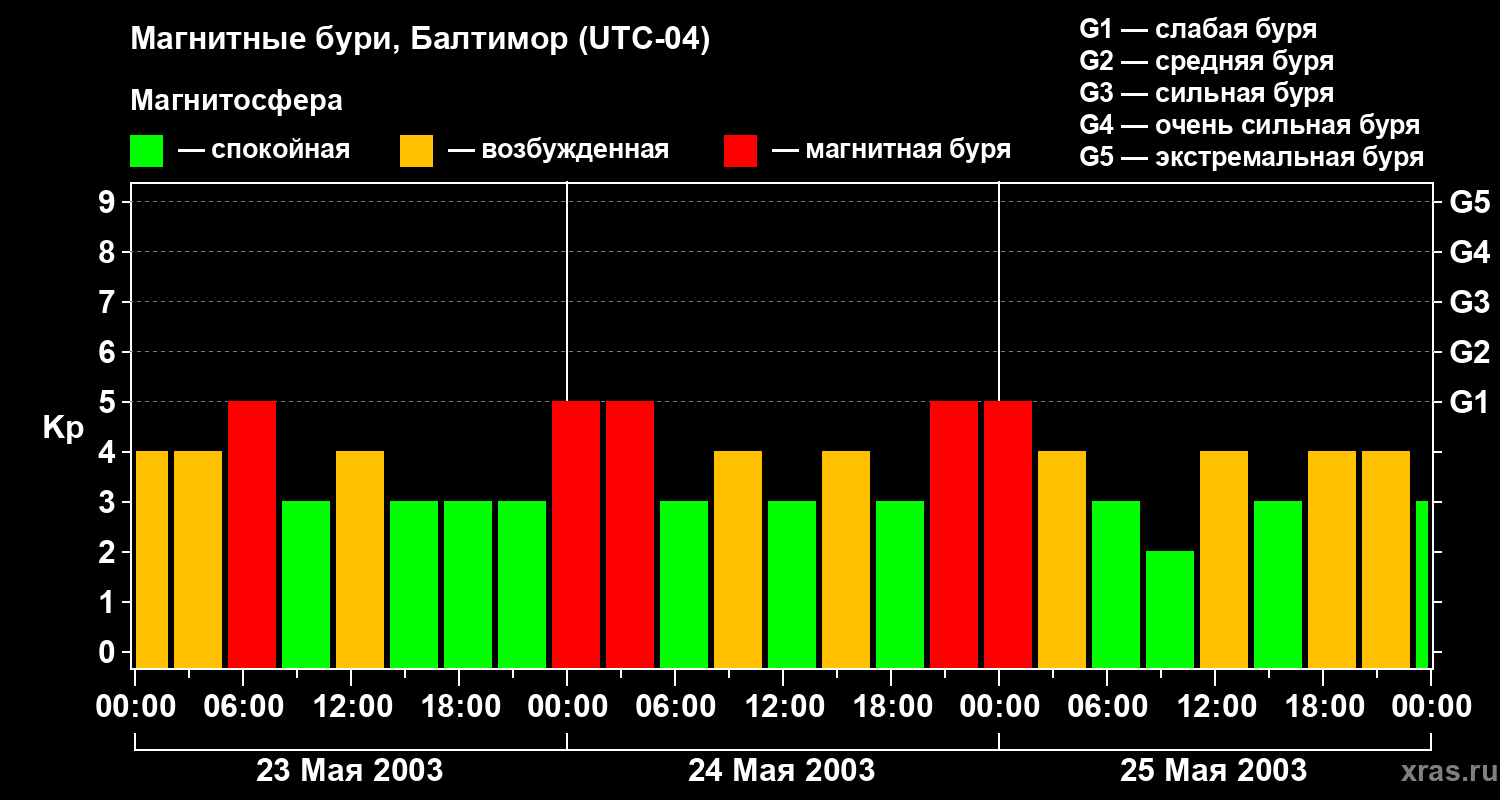Viewport: 1500px width, 800px height.
Task: Click the 'G3 — сильная буря' legend entry
Action: 1206,93
